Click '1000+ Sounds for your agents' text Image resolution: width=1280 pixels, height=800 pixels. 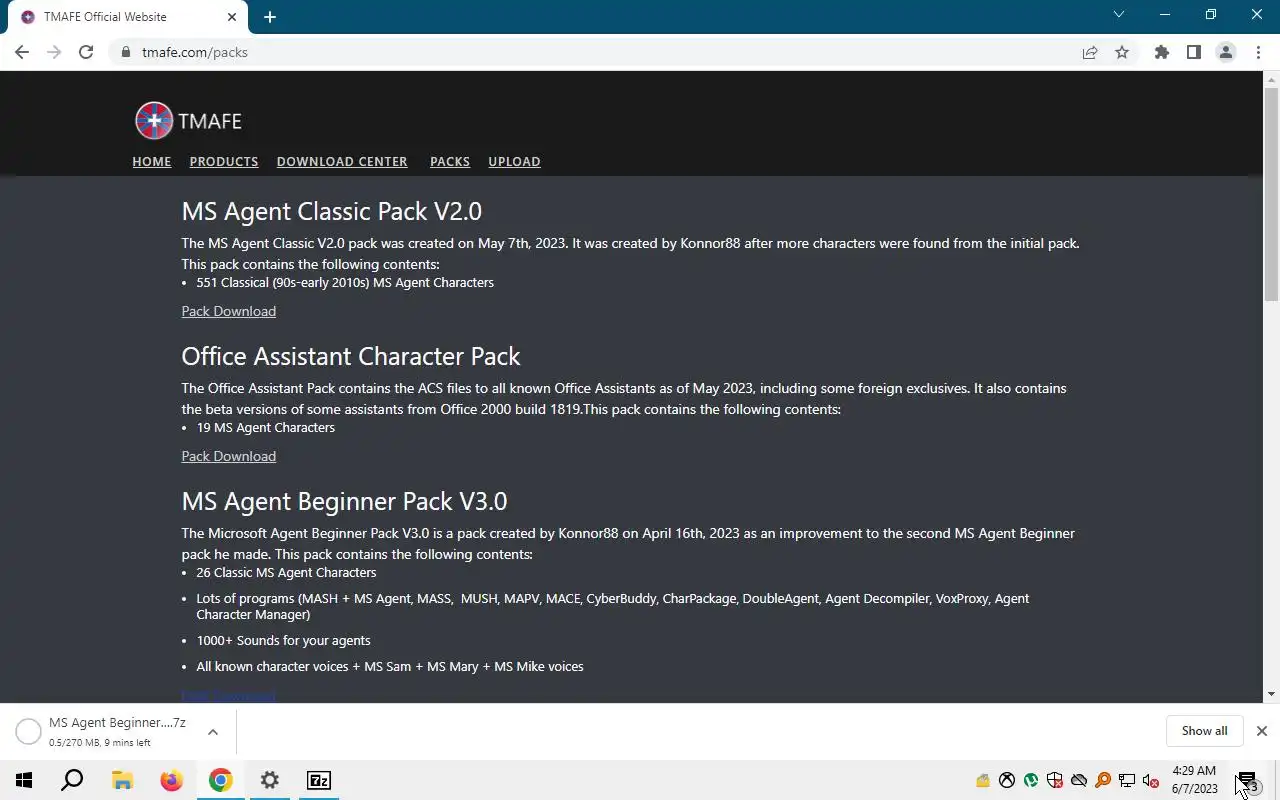(283, 641)
